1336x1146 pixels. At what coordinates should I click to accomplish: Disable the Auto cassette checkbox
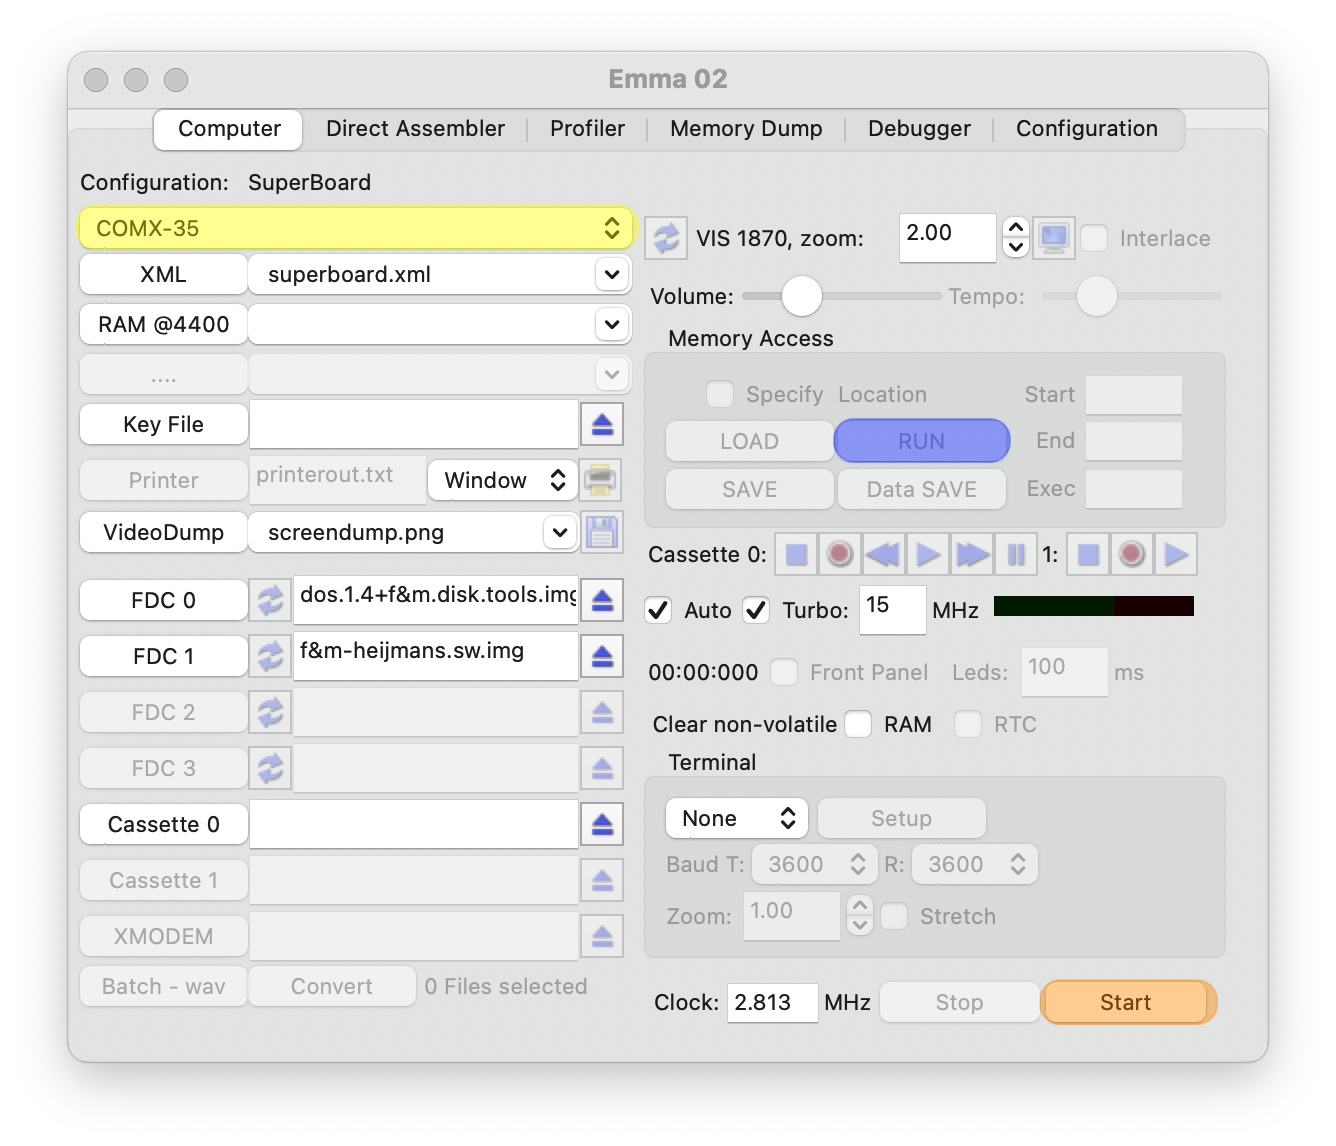coord(658,610)
